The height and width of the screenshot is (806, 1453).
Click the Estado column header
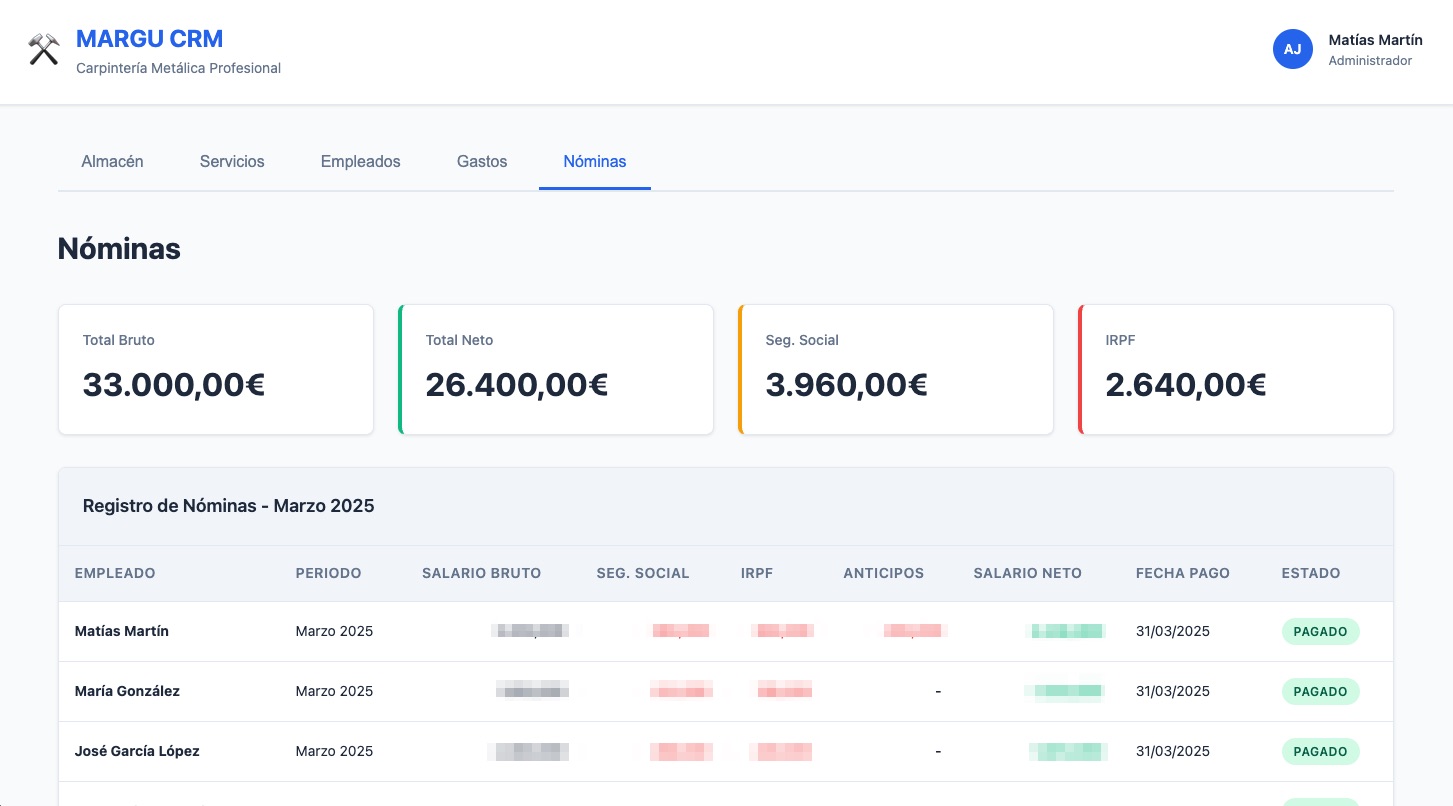coord(1310,573)
